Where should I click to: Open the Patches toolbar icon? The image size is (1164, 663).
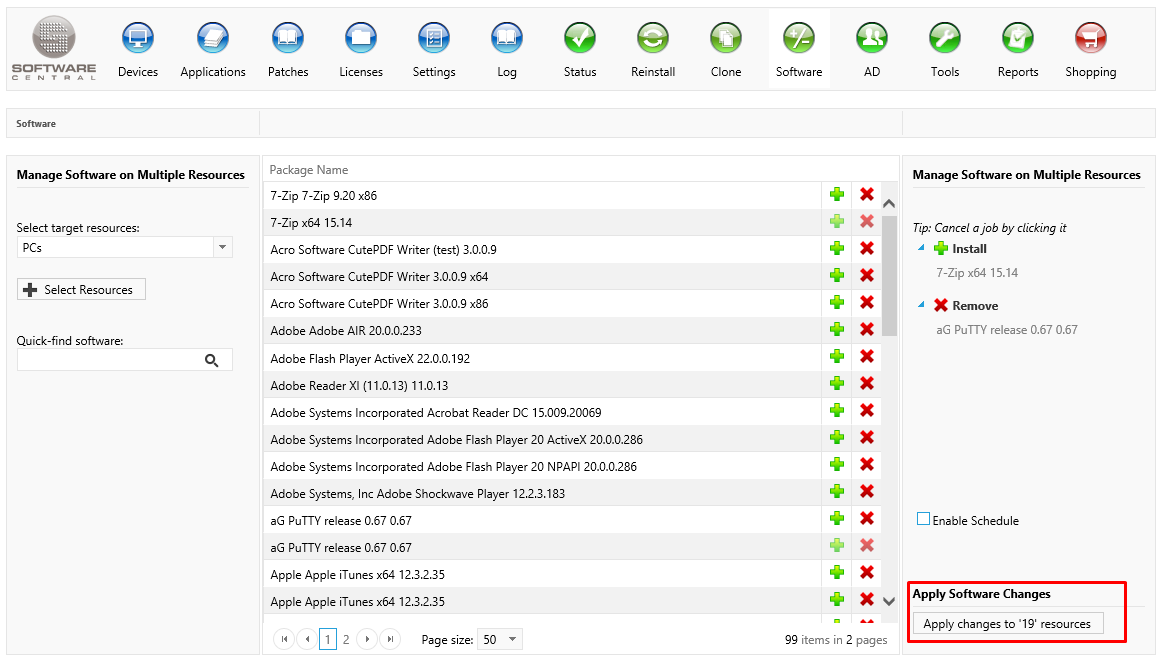pos(288,40)
